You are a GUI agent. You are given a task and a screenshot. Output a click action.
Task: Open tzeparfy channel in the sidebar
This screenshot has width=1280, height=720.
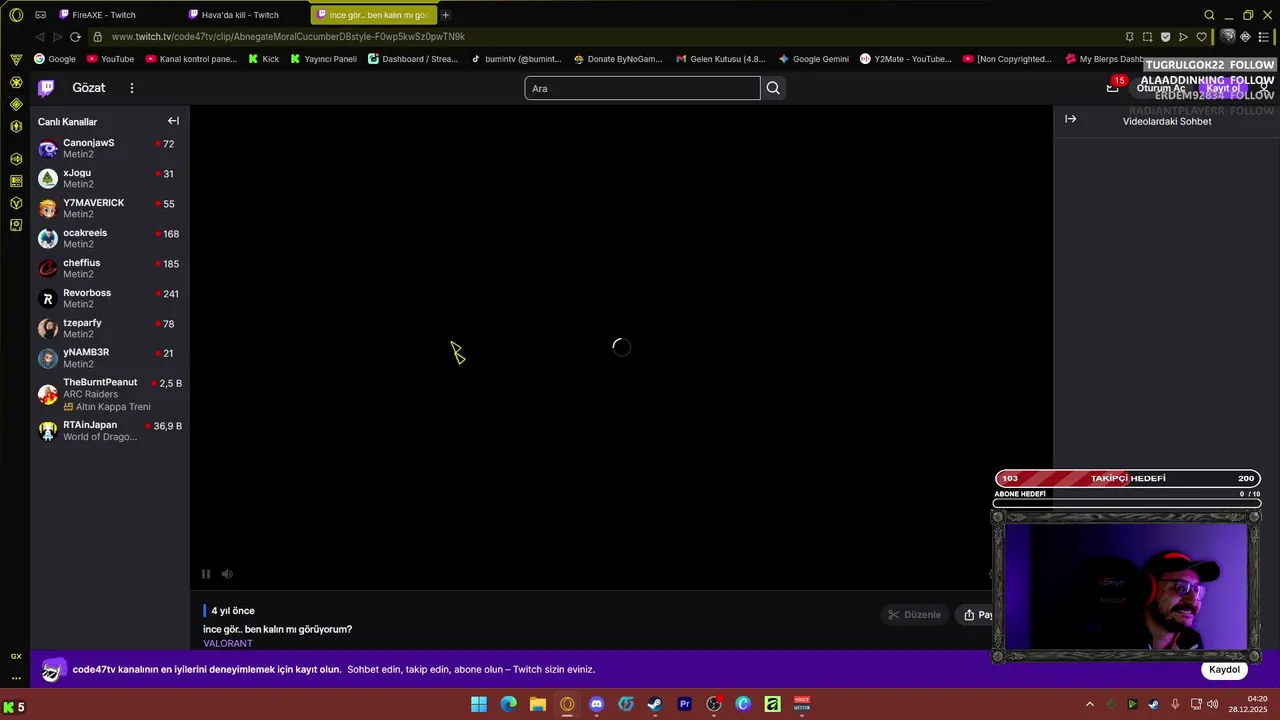point(110,329)
